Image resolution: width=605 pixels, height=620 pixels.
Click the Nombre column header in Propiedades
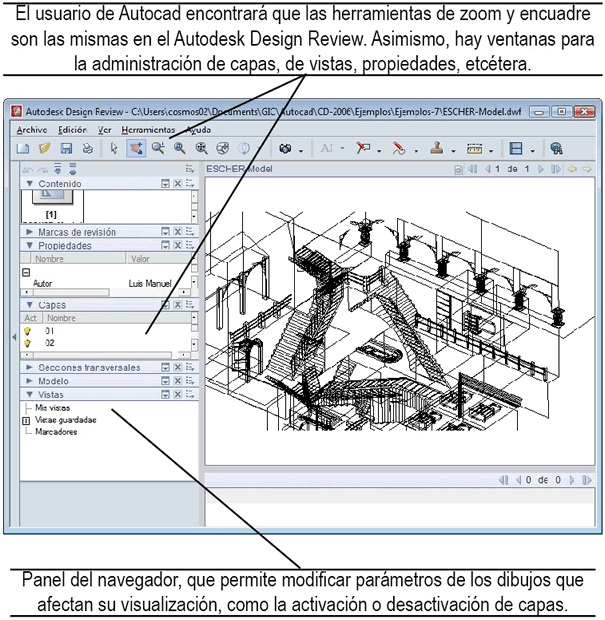point(78,259)
